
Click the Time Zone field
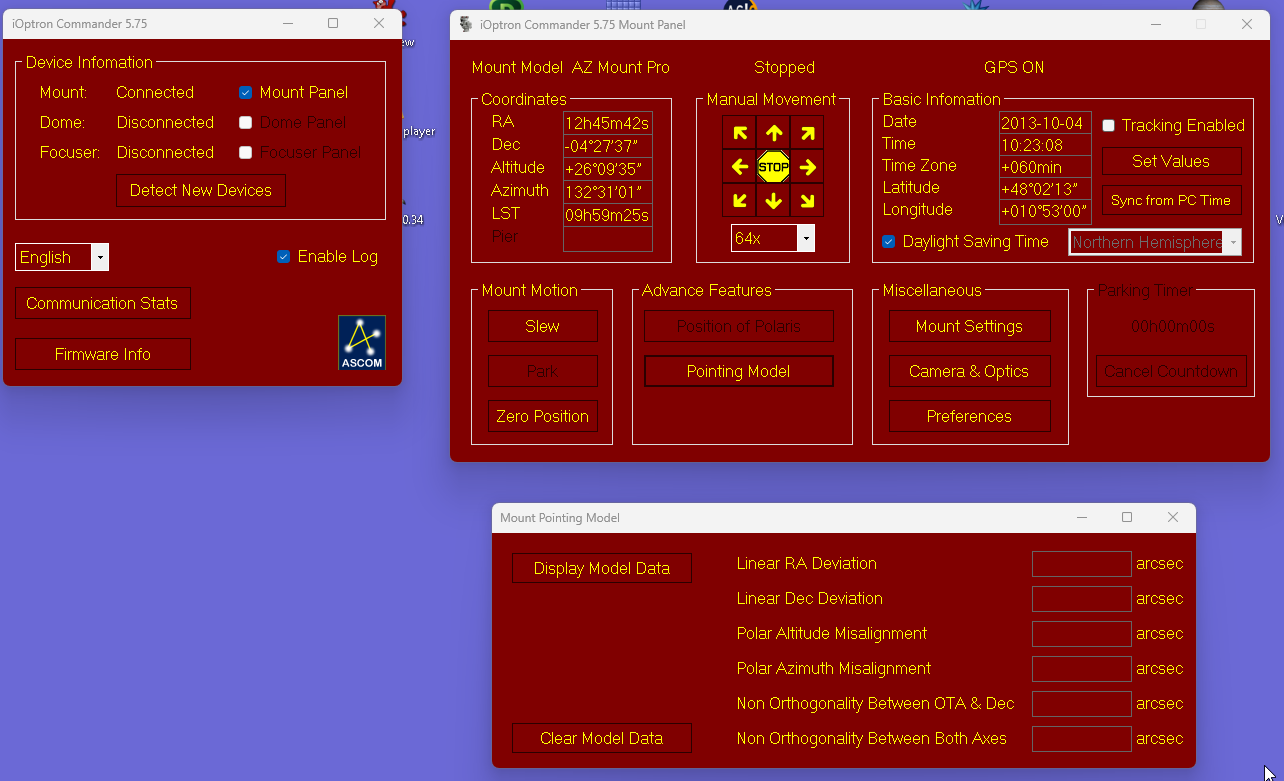pyautogui.click(x=1045, y=168)
